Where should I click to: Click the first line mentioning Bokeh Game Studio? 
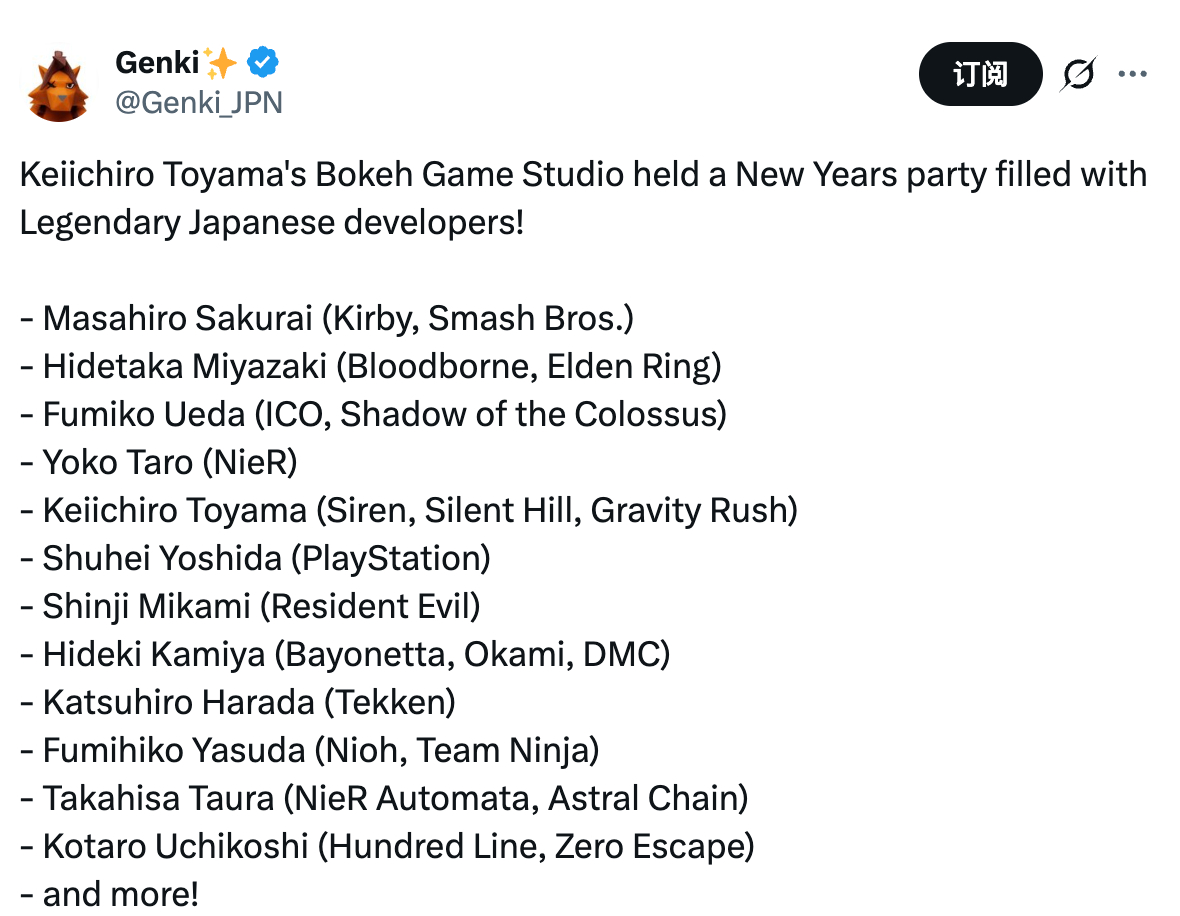(582, 174)
